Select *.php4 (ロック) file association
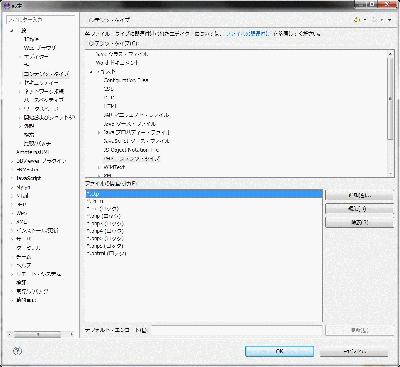The image size is (400, 367). point(105,231)
